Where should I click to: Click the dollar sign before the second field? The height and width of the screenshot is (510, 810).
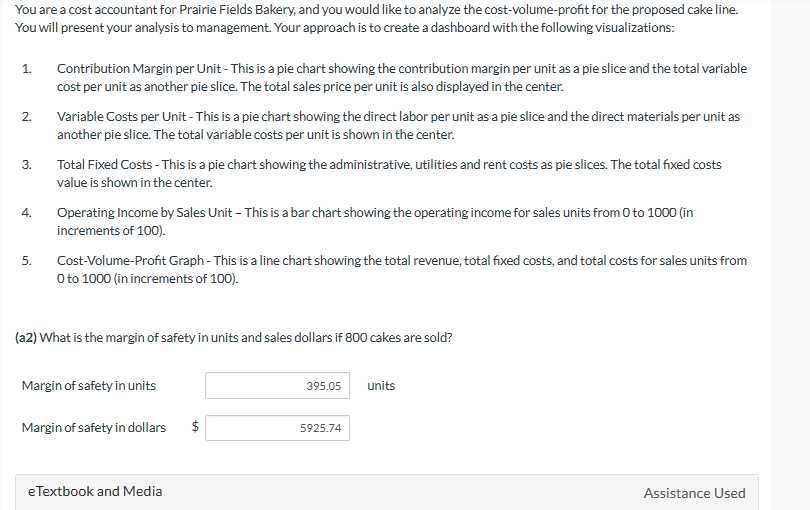pyautogui.click(x=196, y=428)
